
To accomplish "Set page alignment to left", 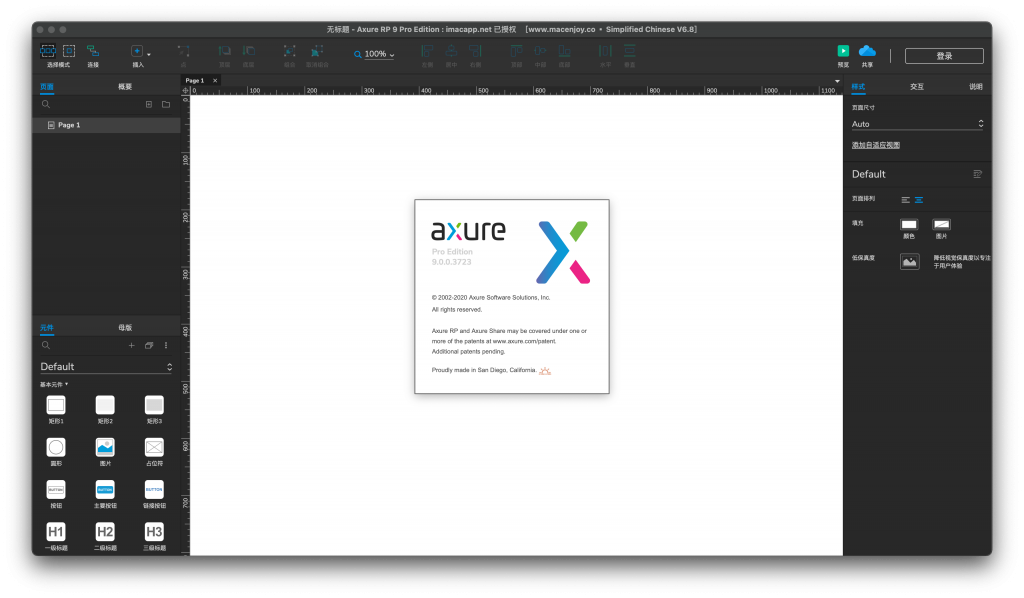I will (905, 200).
